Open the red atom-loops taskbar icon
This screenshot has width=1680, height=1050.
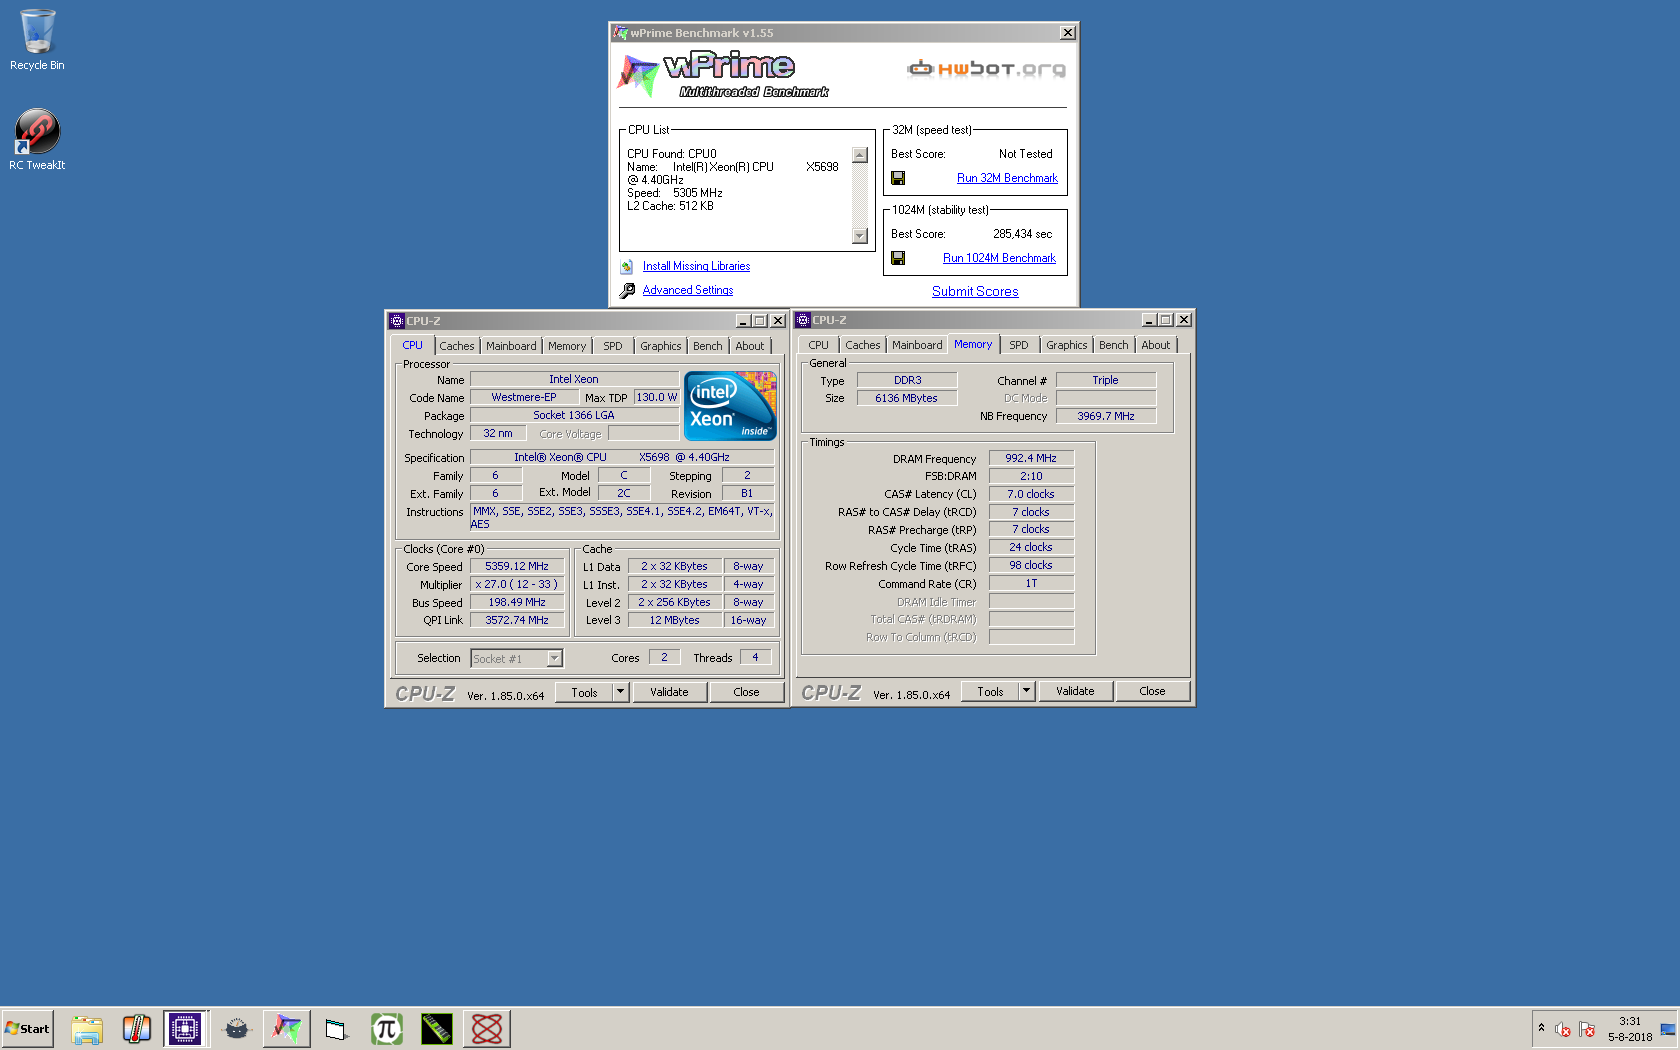point(487,1028)
